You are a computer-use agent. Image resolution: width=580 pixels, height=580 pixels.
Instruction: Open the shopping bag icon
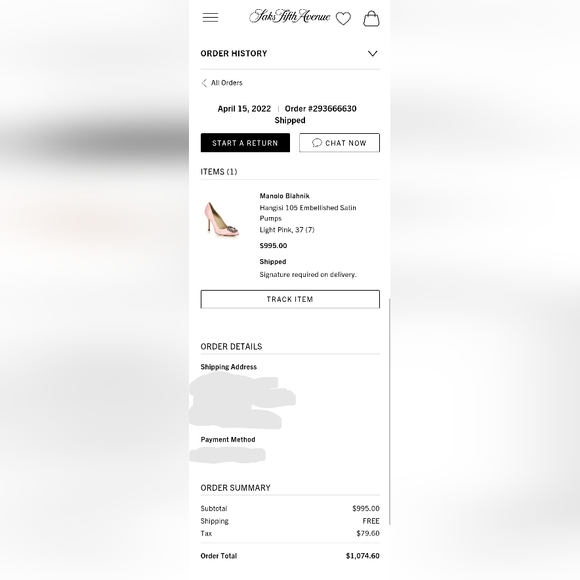tap(371, 18)
